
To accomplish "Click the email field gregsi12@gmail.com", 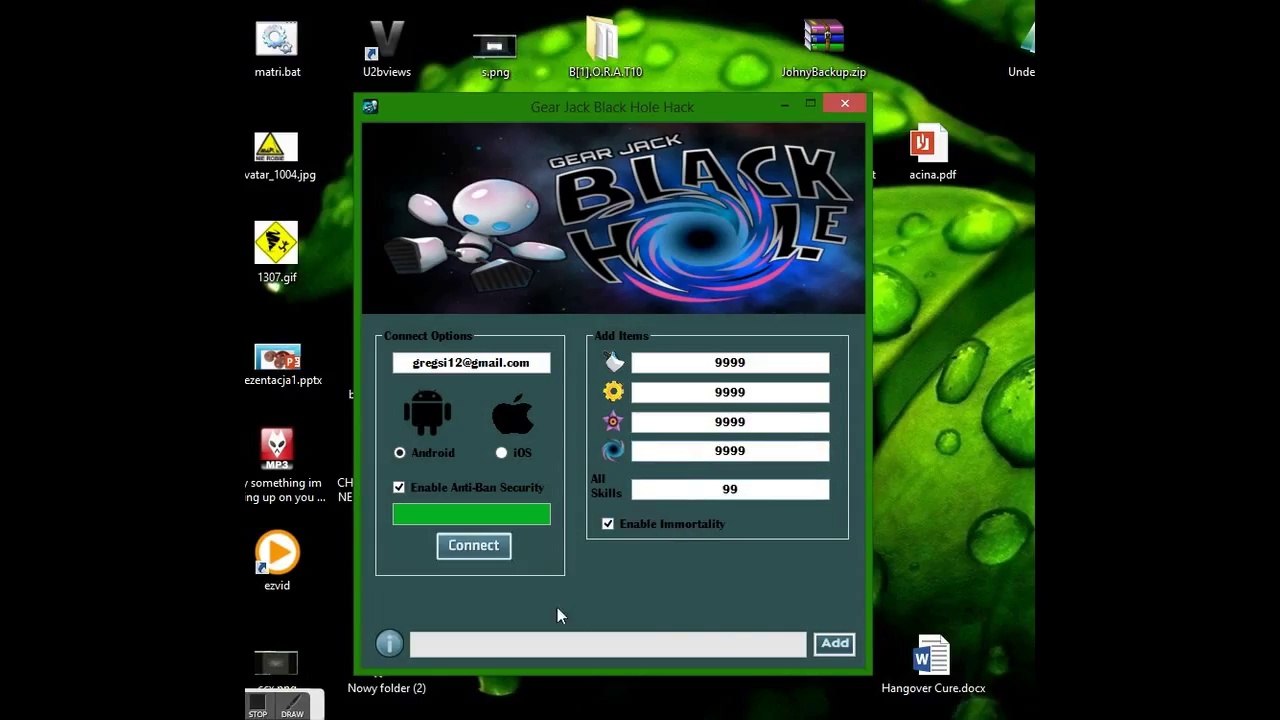I will pos(471,363).
